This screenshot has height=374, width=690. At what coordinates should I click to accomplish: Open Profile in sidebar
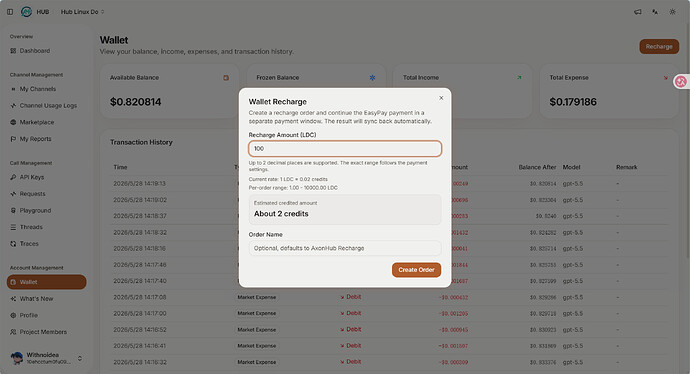(x=47, y=315)
